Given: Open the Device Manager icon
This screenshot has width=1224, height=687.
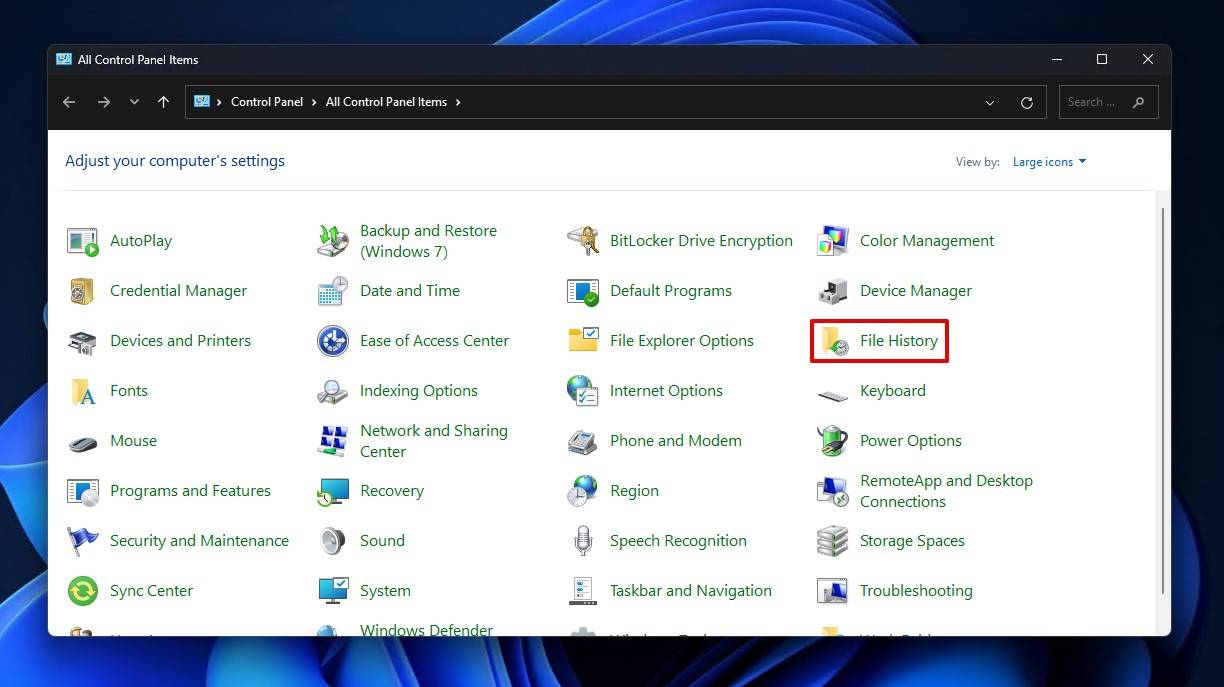Looking at the screenshot, I should click(833, 291).
